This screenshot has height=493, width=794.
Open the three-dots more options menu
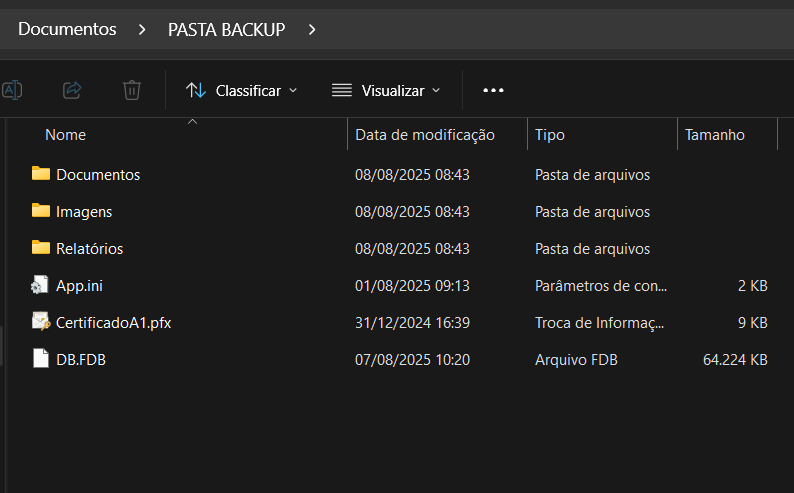(493, 90)
